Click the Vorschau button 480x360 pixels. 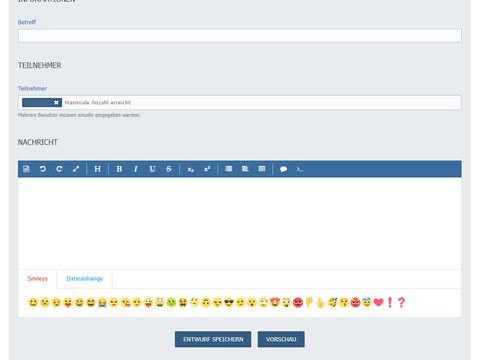tap(281, 339)
